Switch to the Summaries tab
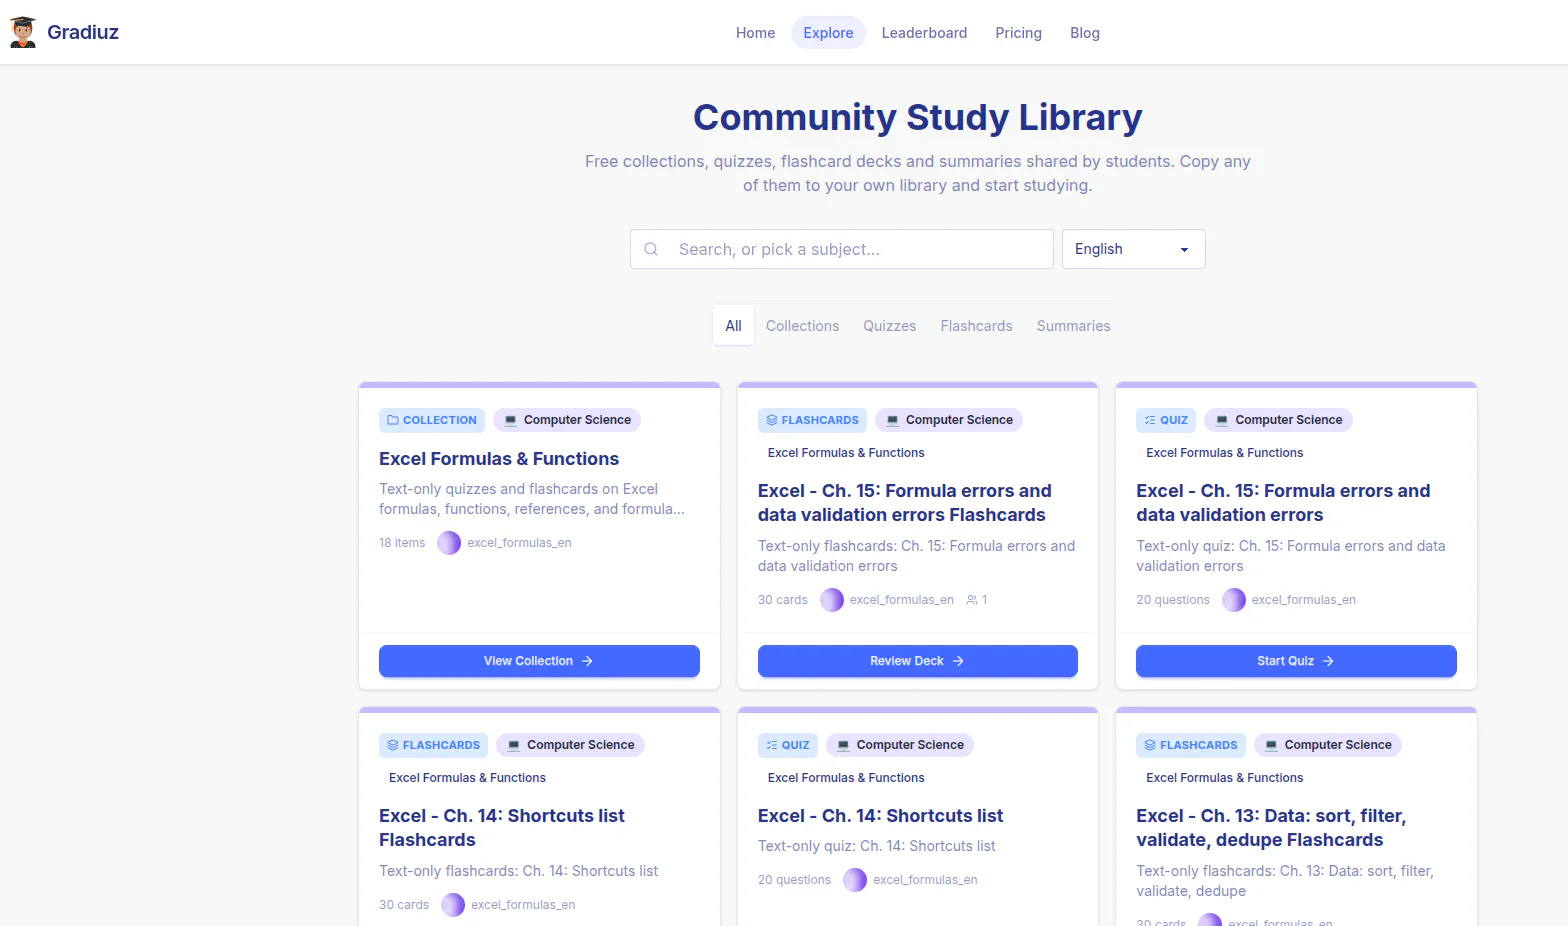This screenshot has height=926, width=1568. [1073, 326]
